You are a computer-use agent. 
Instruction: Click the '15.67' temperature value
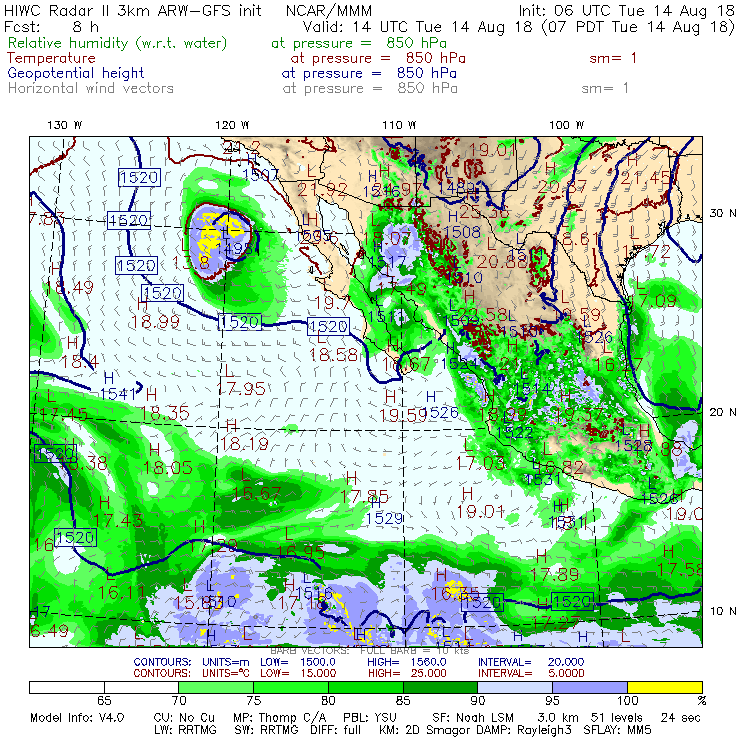(257, 494)
